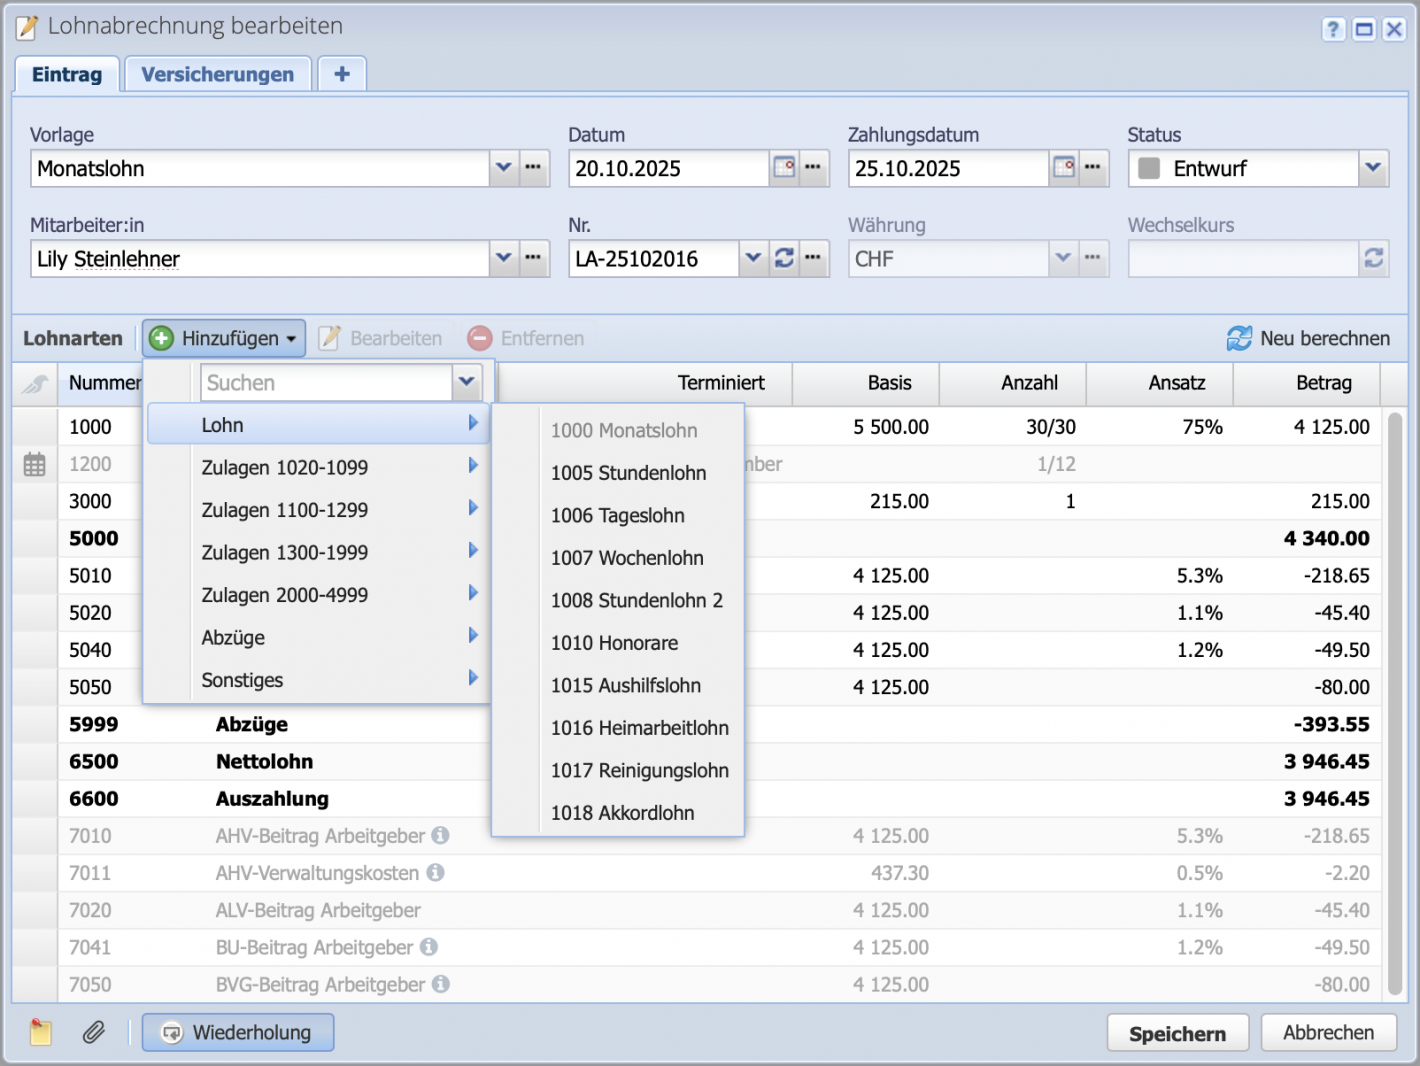Regenerate the Nr. using the refresh icon
The height and width of the screenshot is (1066, 1420).
point(784,258)
